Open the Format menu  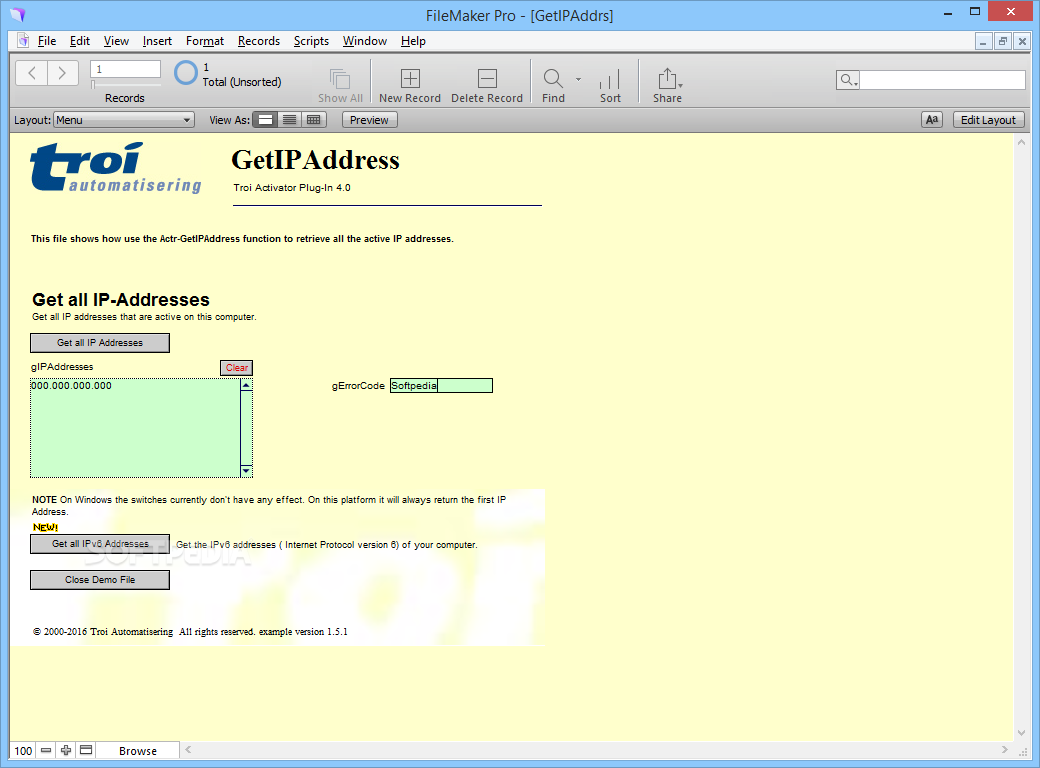[205, 41]
